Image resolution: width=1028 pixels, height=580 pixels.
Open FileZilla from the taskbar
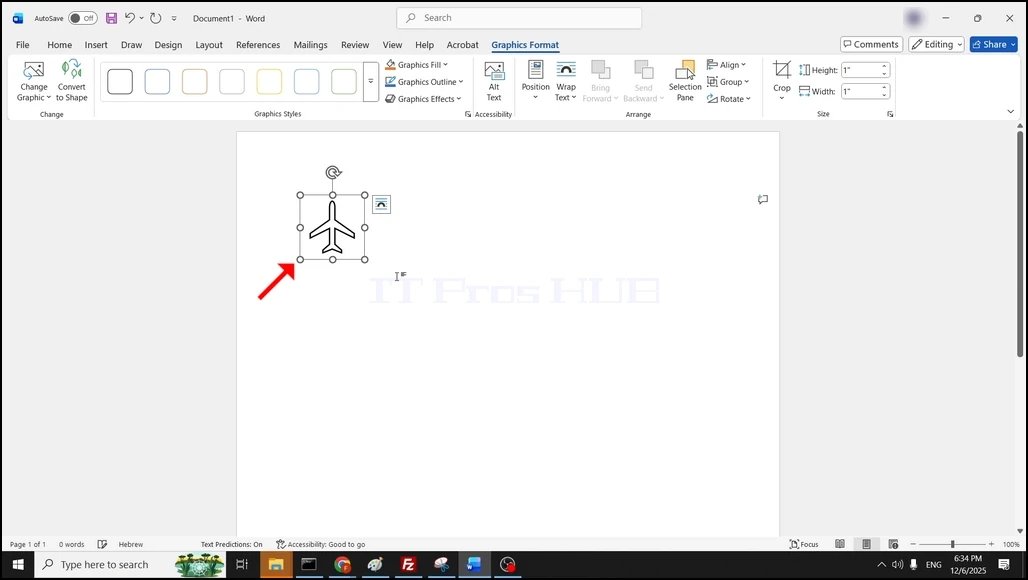click(x=408, y=564)
